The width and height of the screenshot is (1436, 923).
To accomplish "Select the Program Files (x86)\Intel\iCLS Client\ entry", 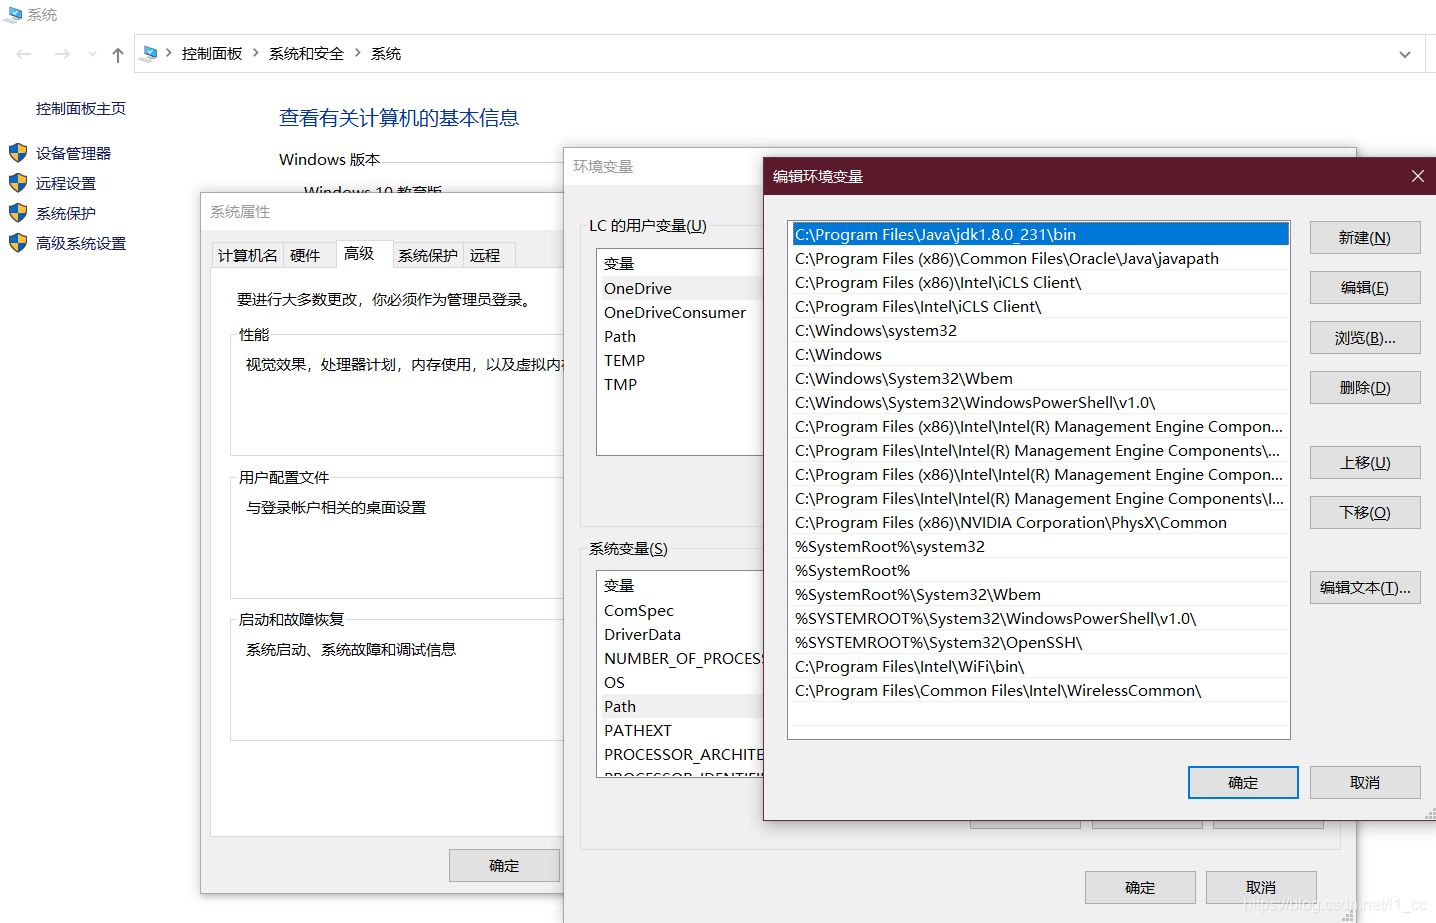I will point(1039,282).
